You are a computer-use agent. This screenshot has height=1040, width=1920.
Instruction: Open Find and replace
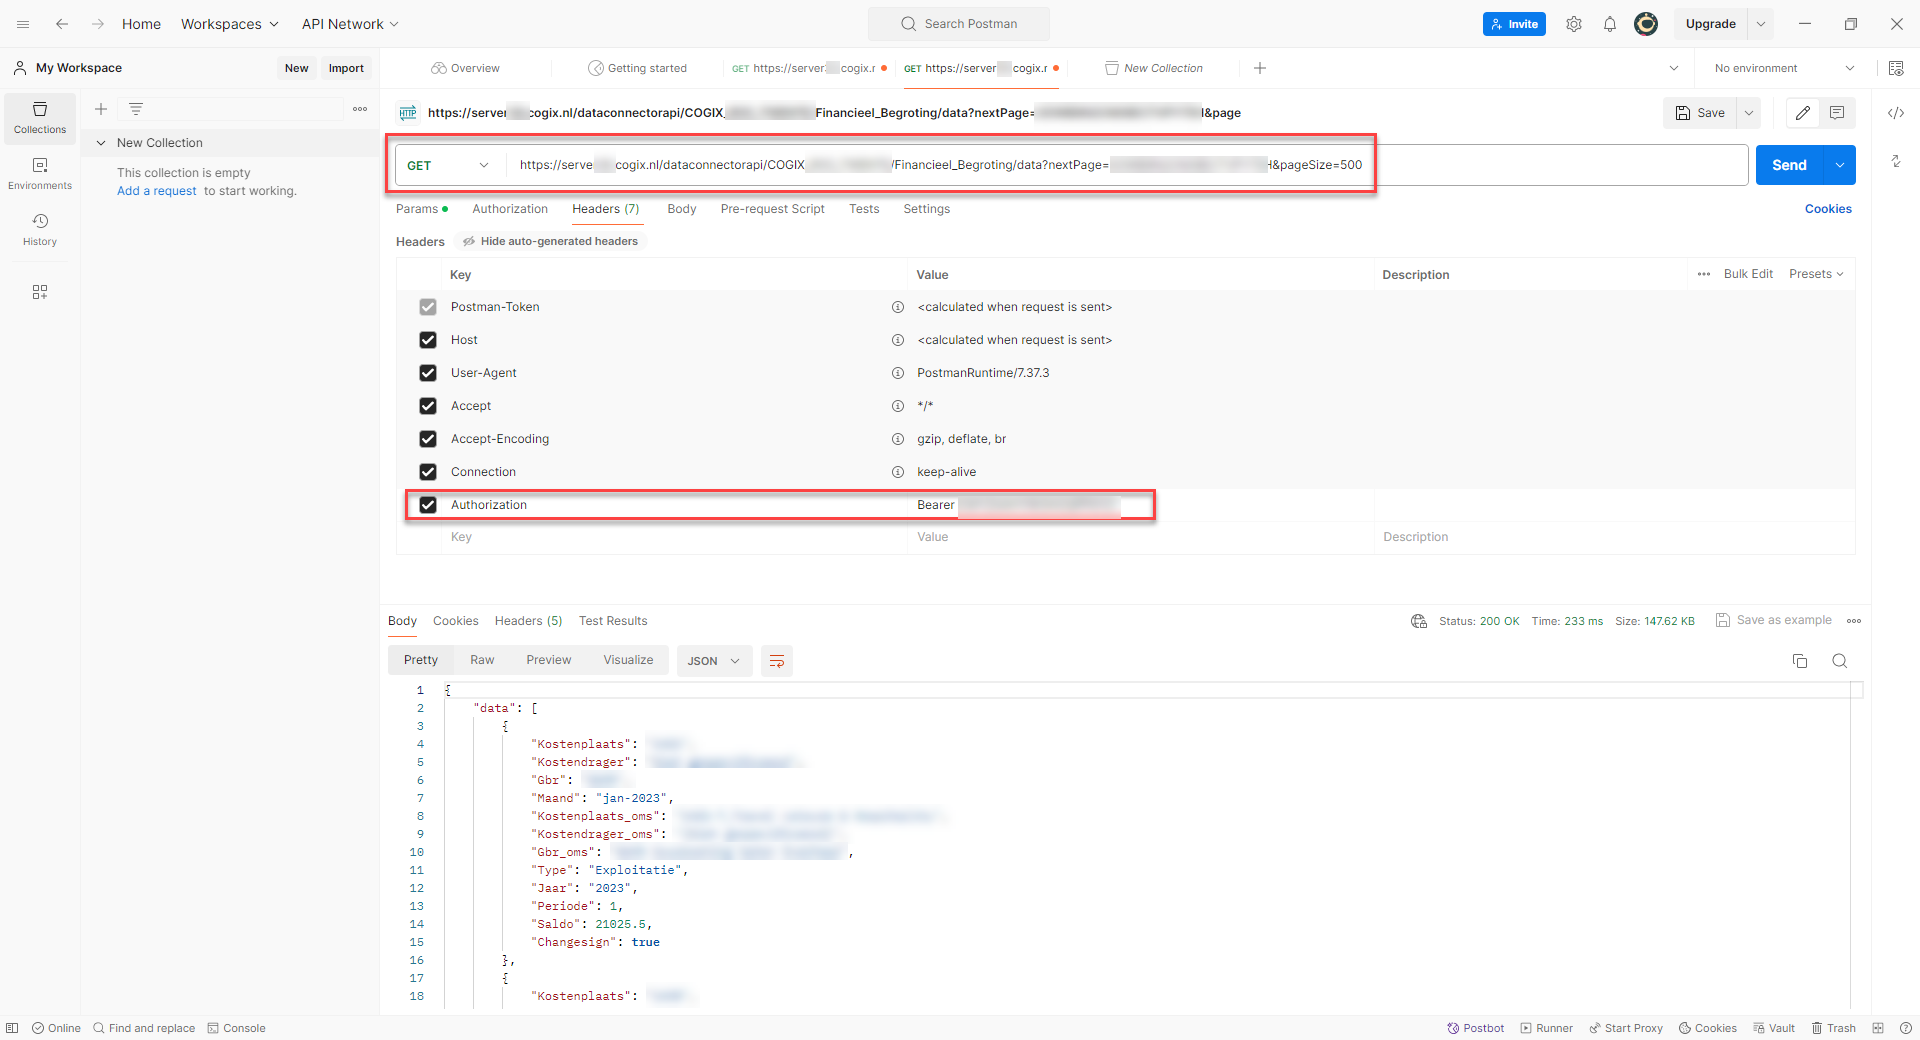coord(144,1028)
